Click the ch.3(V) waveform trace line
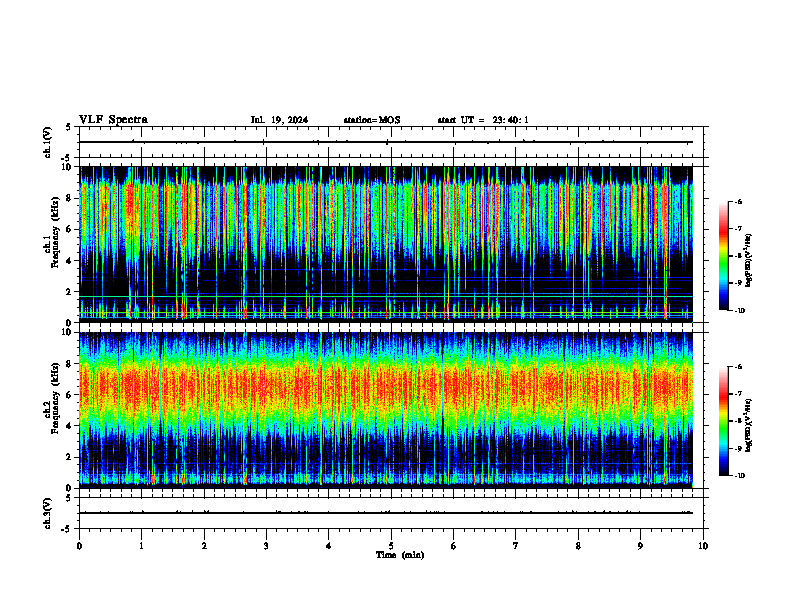The image size is (792, 612). tap(386, 513)
